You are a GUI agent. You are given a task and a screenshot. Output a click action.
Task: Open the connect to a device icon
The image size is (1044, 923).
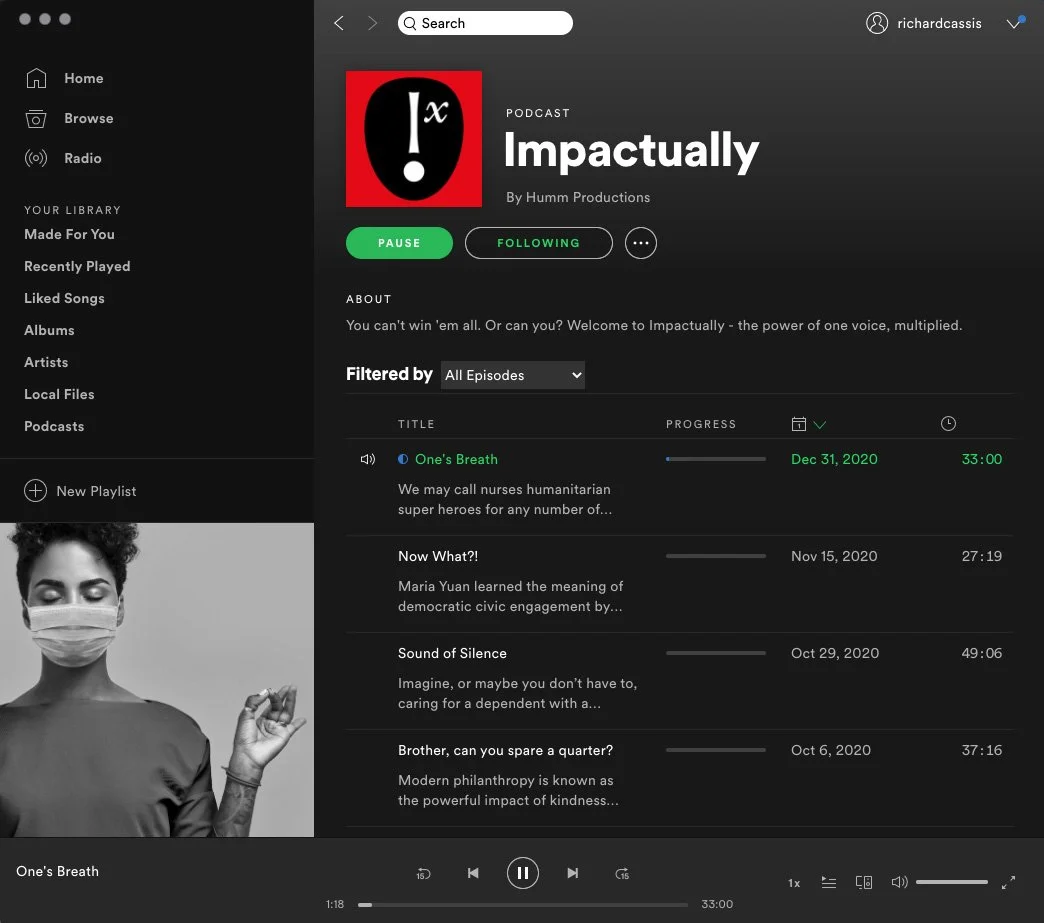(x=864, y=882)
